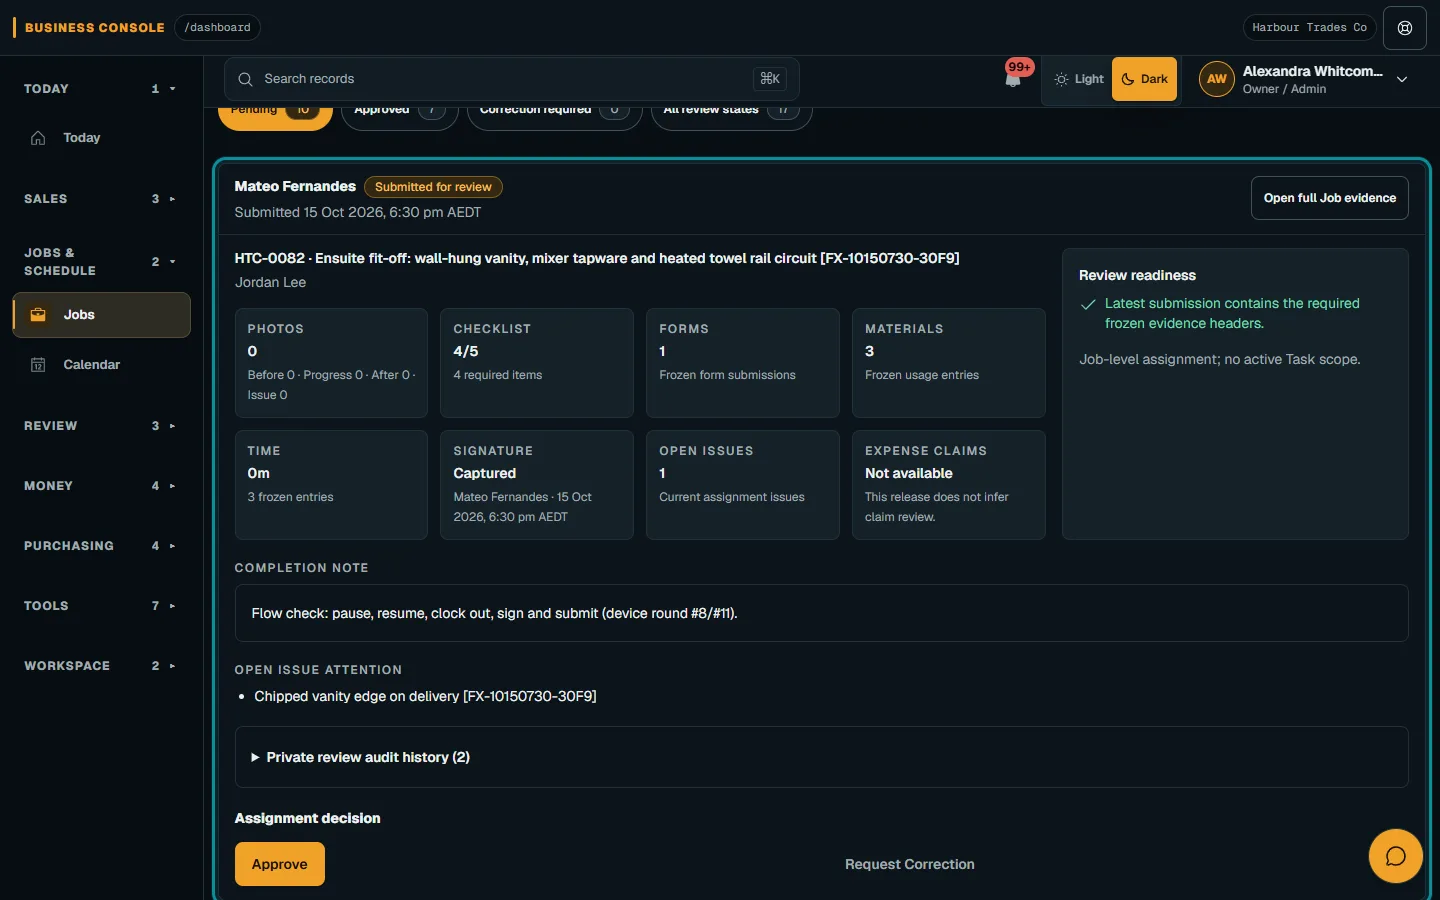
Task: Open the Today sidebar item
Action: click(x=101, y=138)
